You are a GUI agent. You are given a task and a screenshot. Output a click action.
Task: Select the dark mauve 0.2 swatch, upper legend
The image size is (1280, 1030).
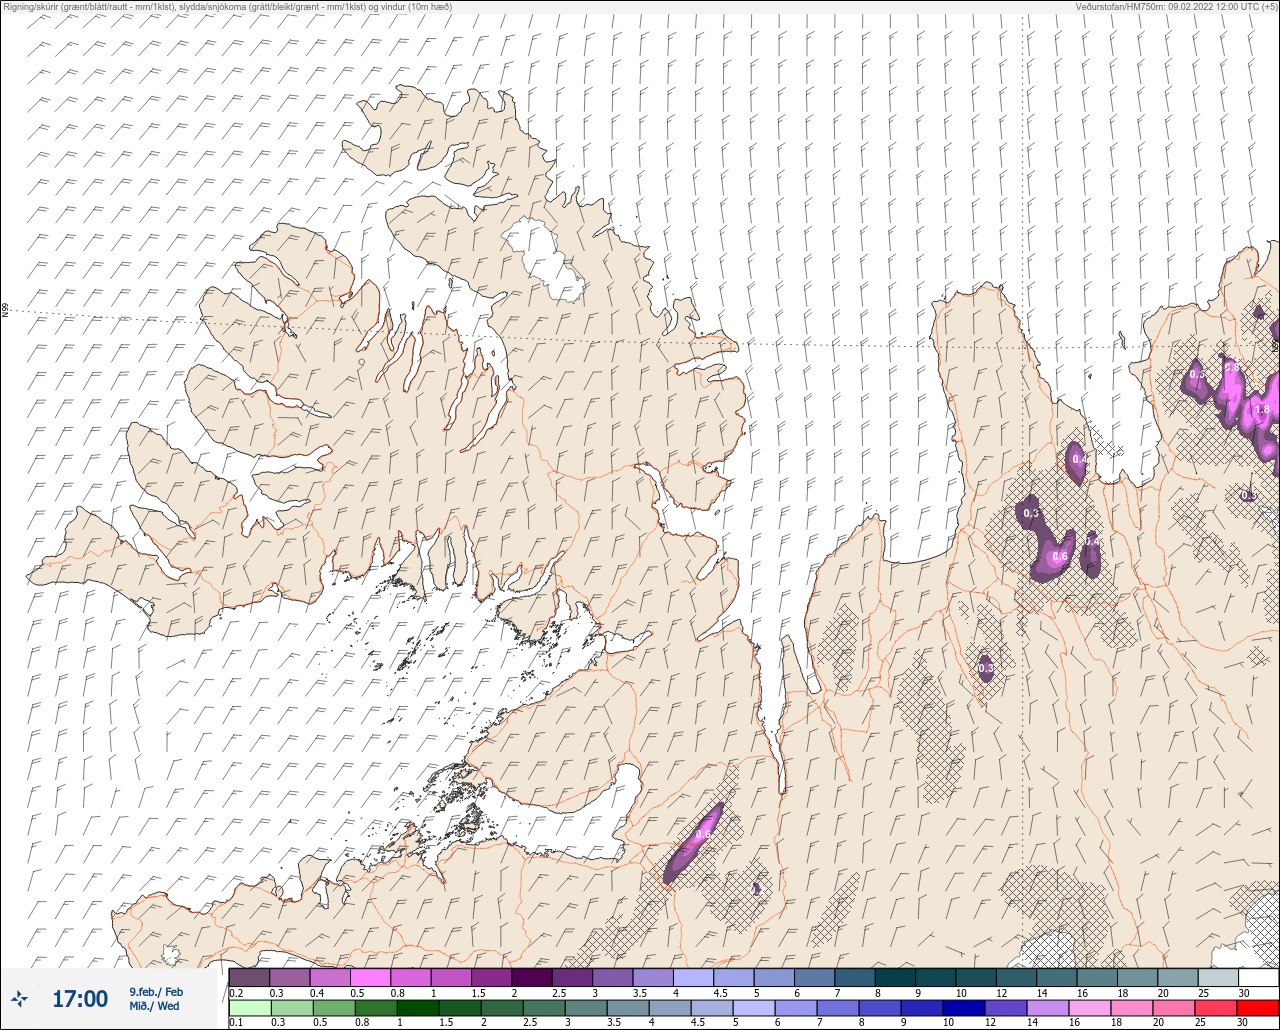click(249, 977)
